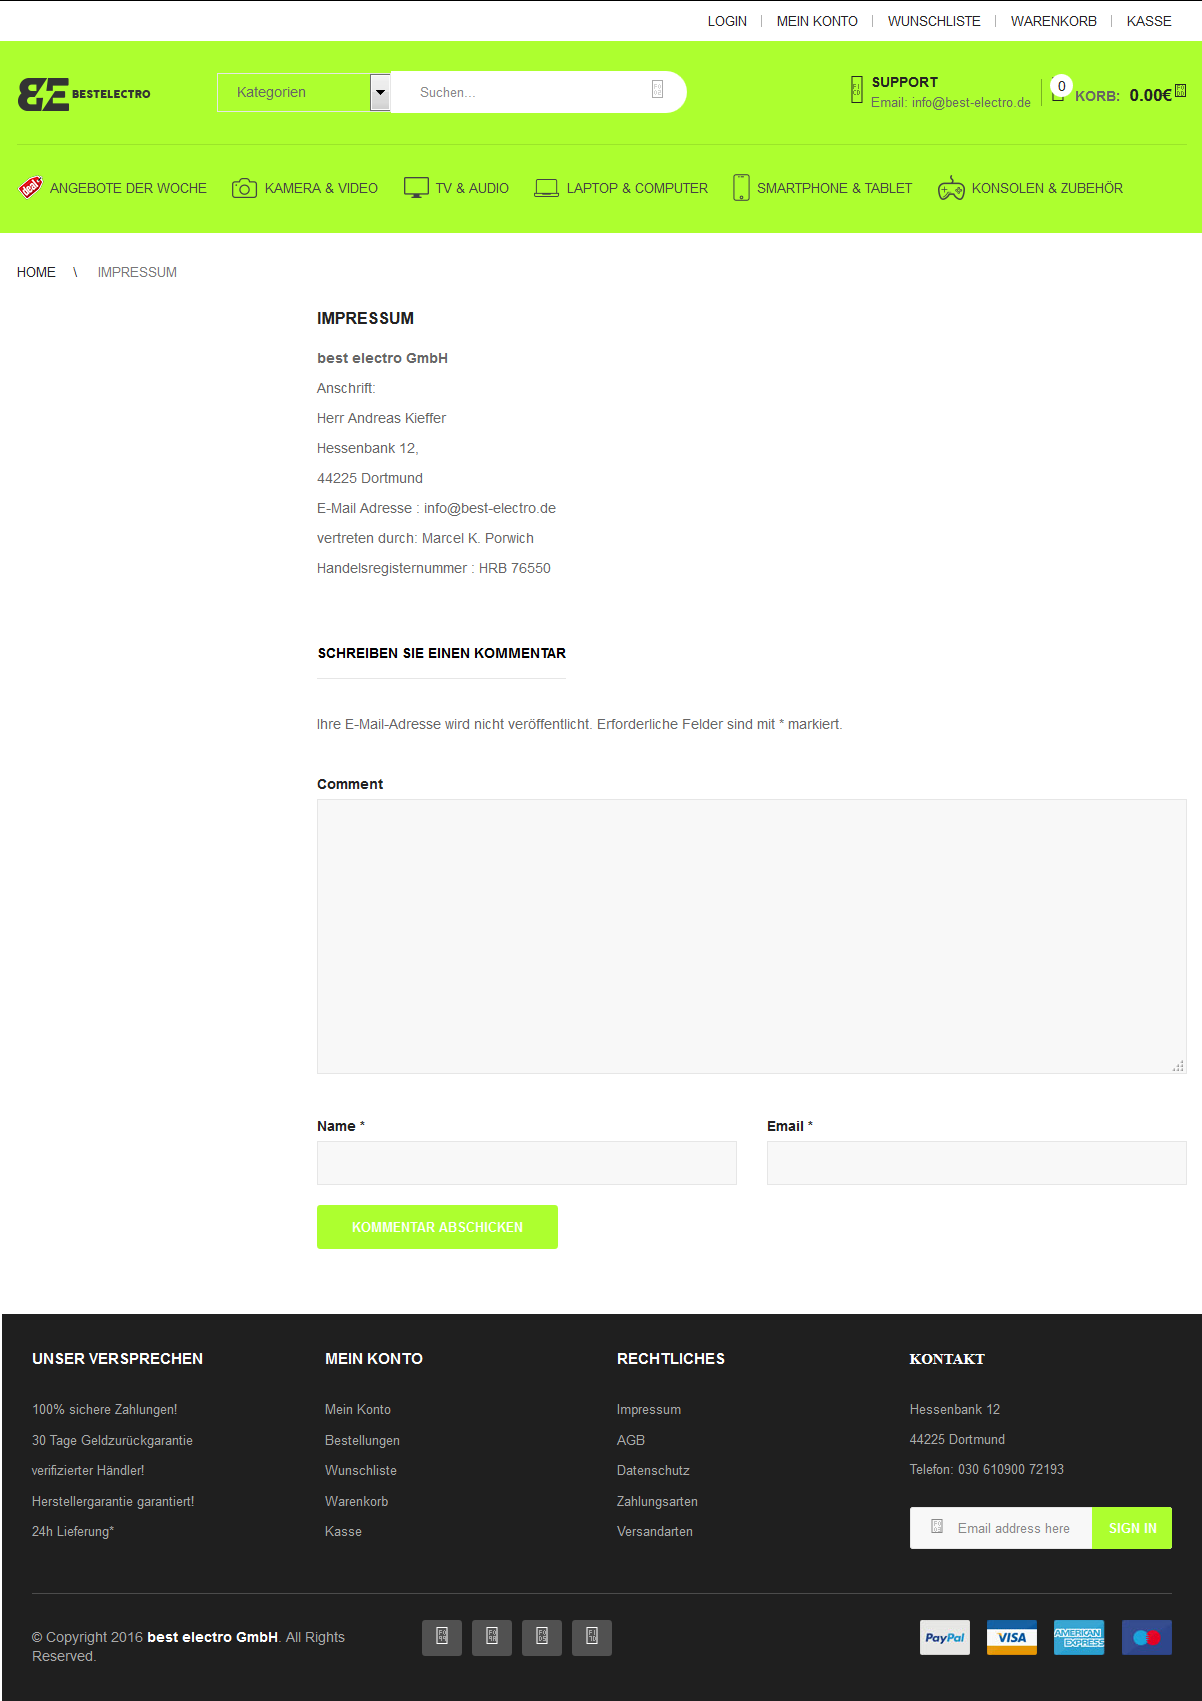1202x1701 pixels.
Task: Click the third footer social icon
Action: 542,1638
